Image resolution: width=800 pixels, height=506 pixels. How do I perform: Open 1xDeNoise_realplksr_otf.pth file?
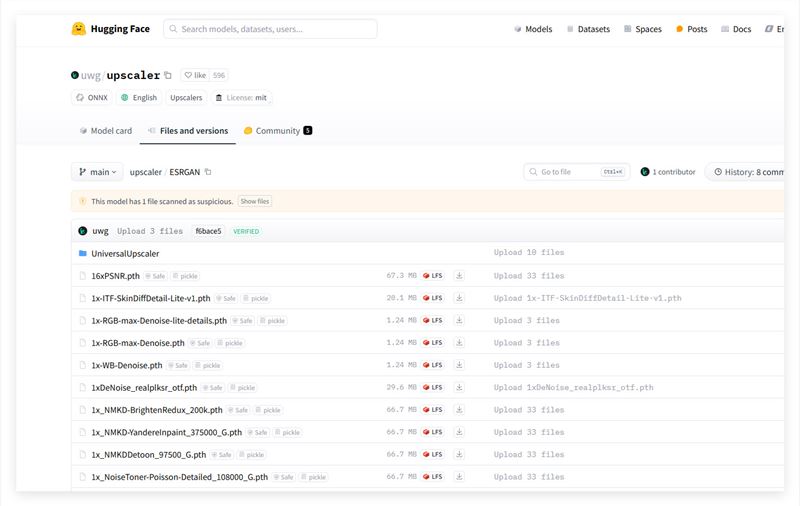[144, 388]
